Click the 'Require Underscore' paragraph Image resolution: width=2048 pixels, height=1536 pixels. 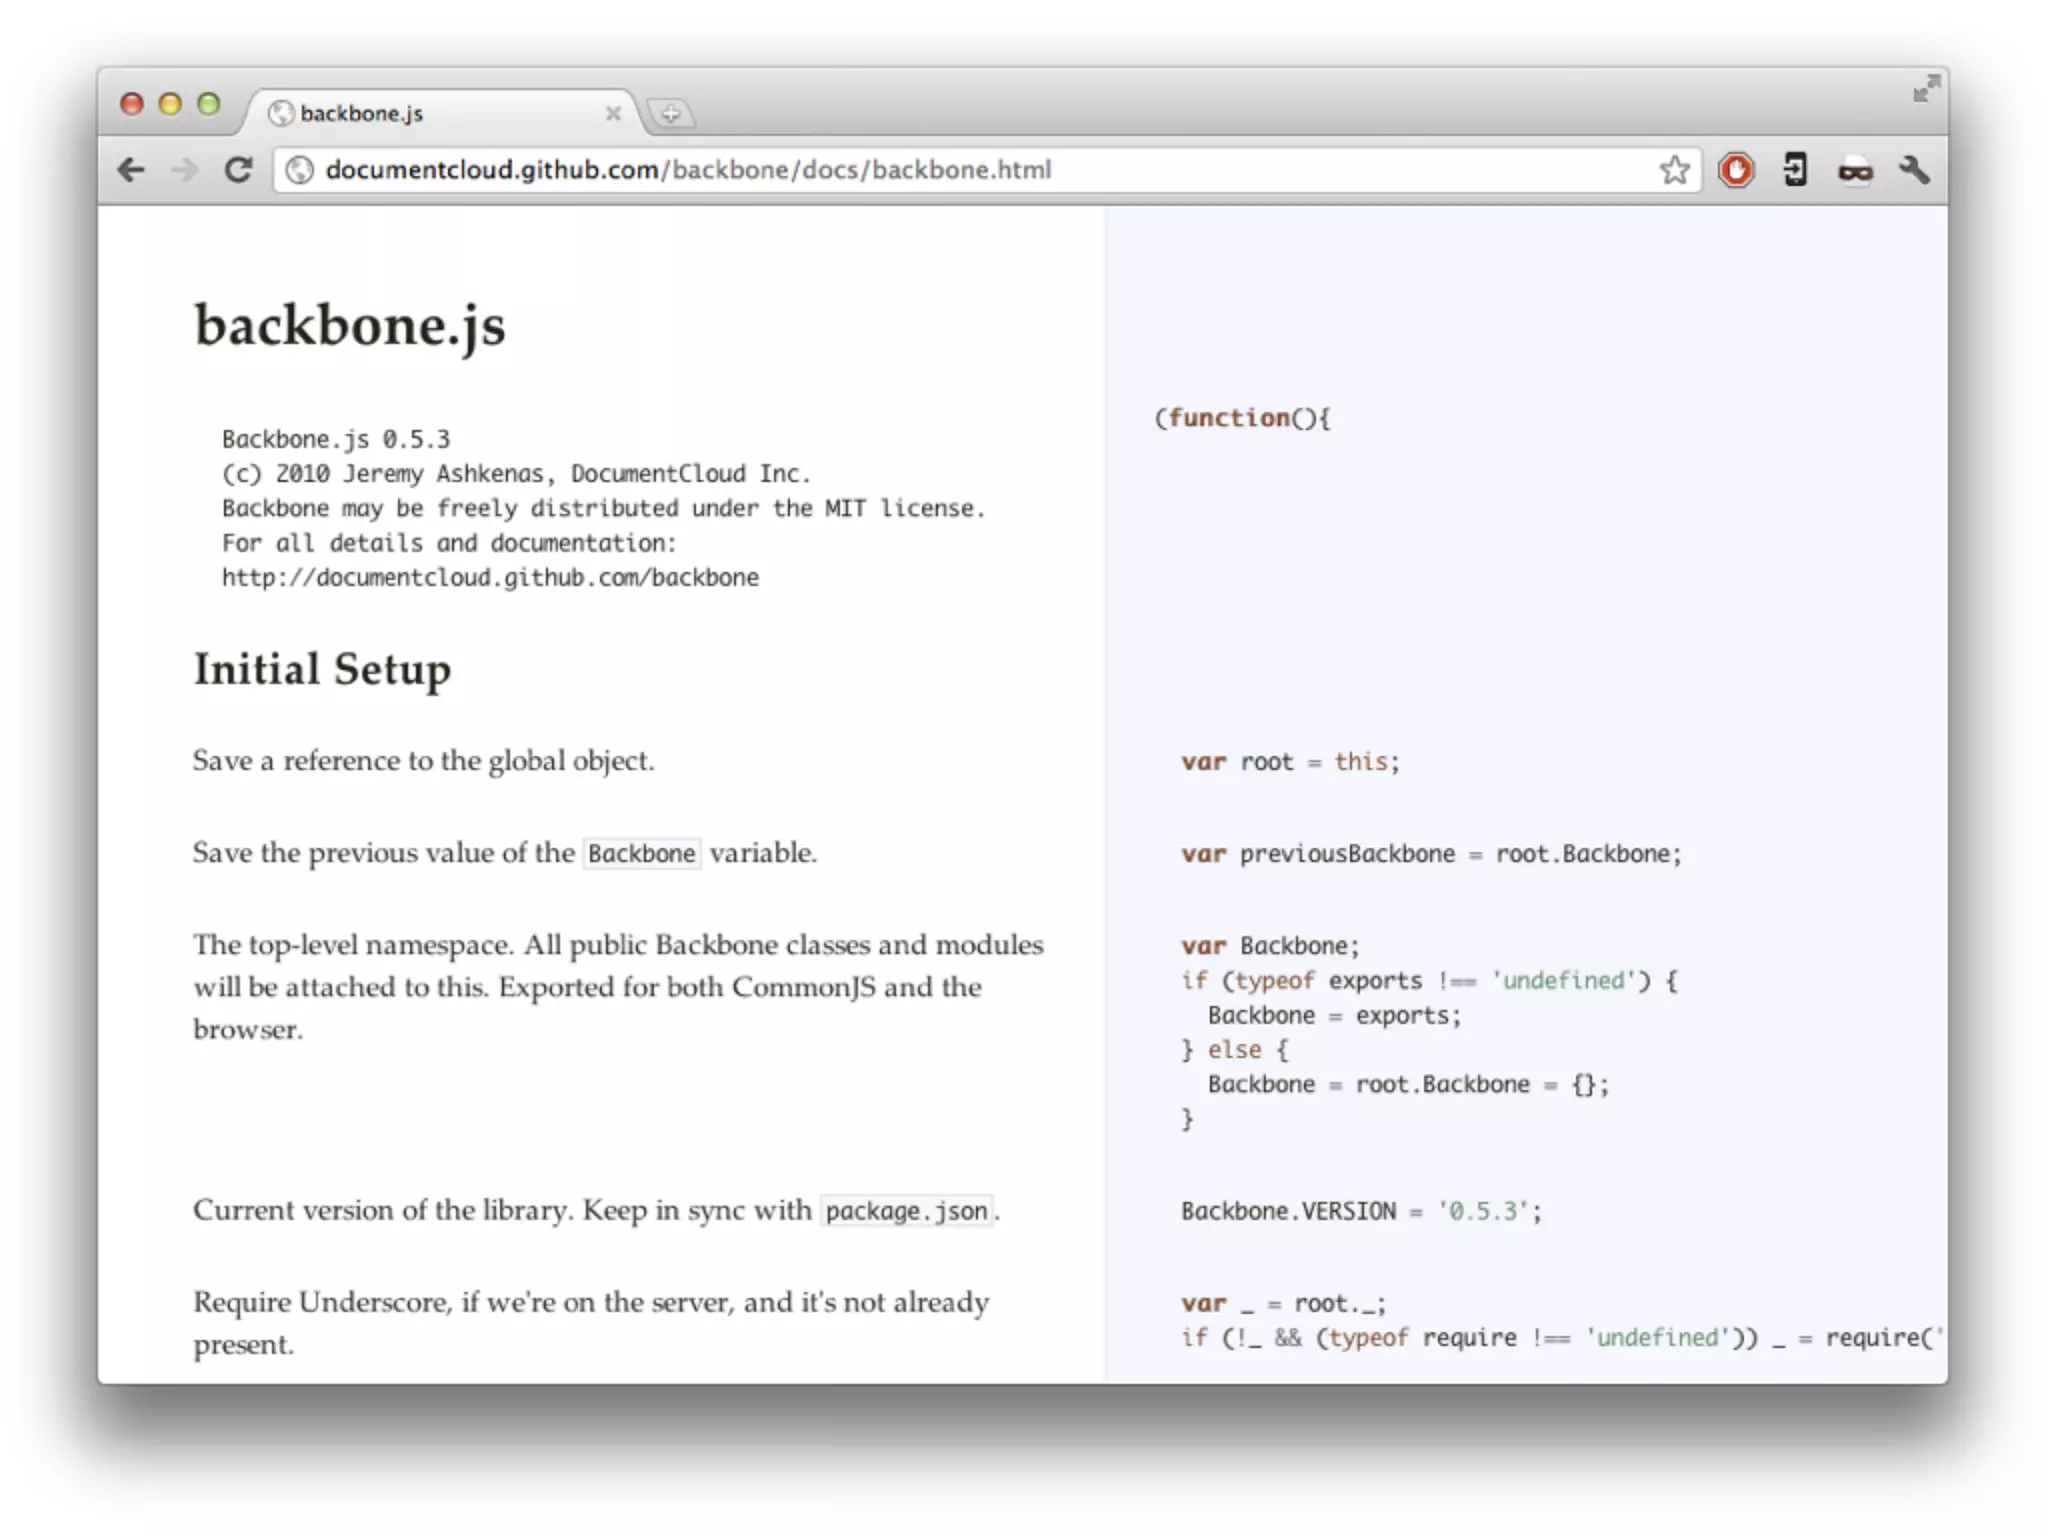(x=592, y=1323)
